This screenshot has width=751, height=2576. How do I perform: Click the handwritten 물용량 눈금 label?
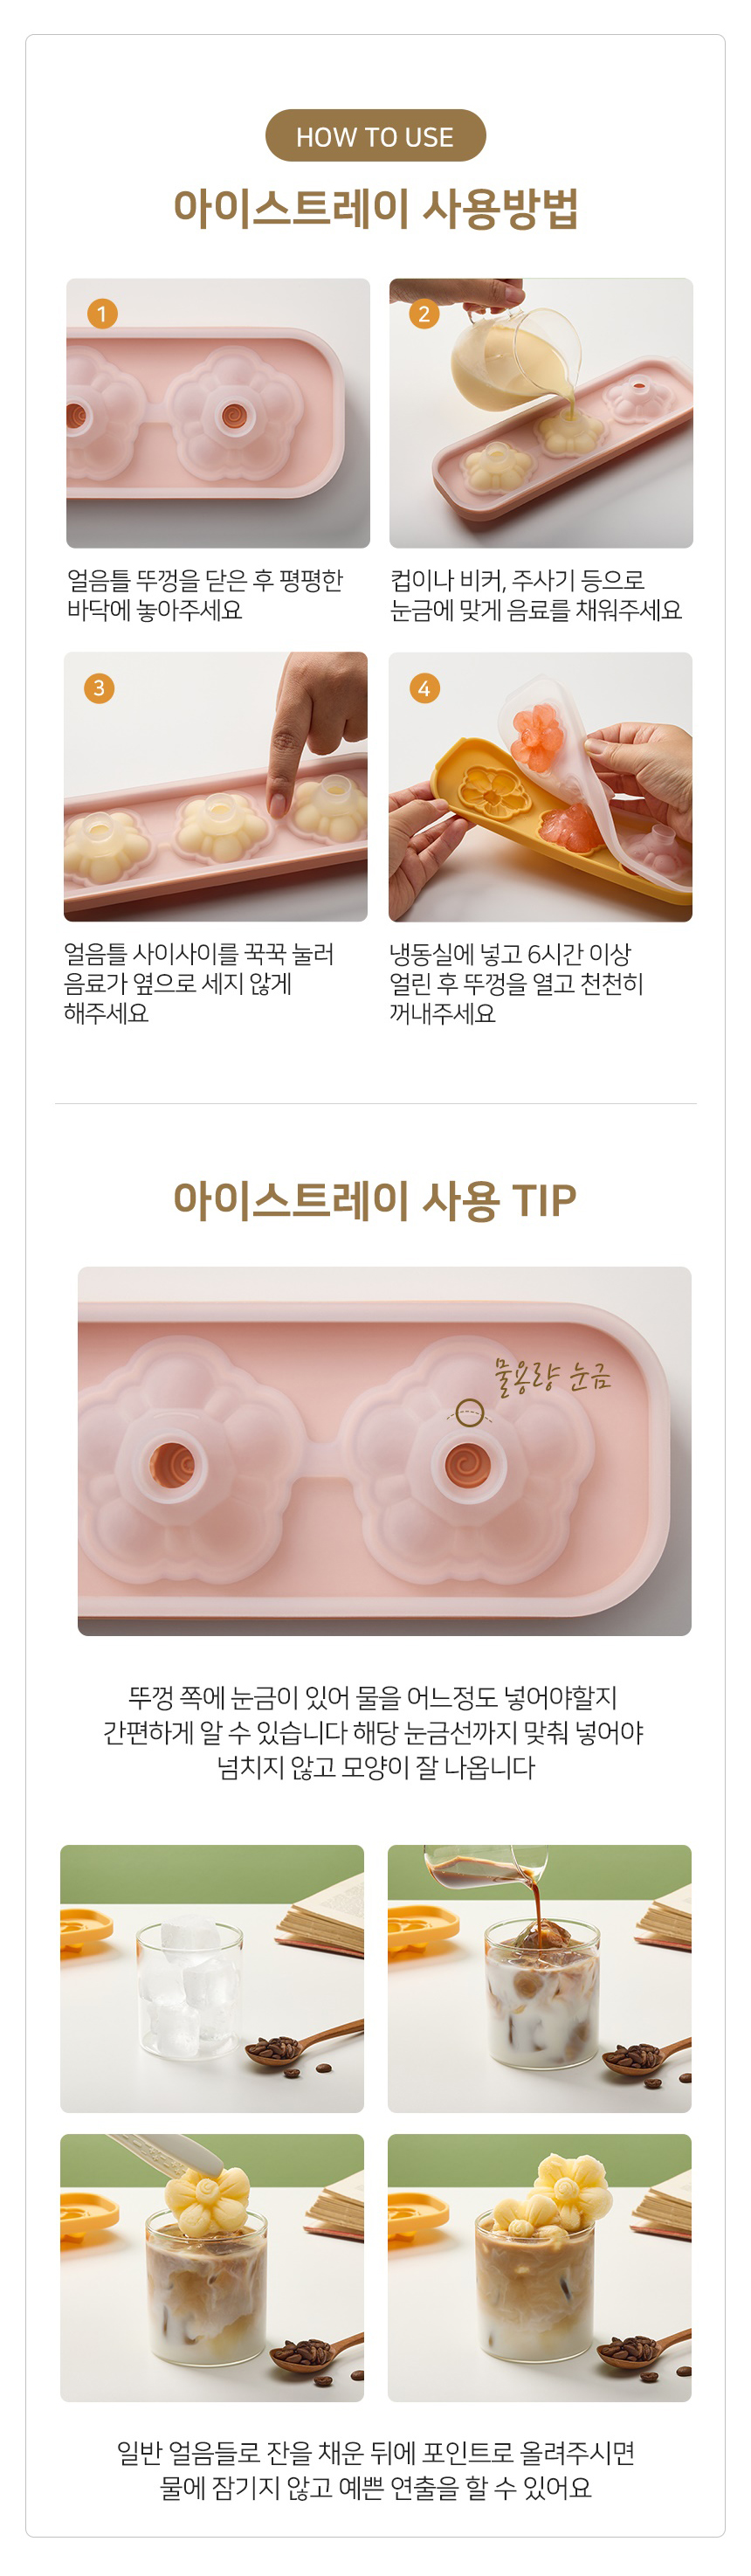point(551,1376)
